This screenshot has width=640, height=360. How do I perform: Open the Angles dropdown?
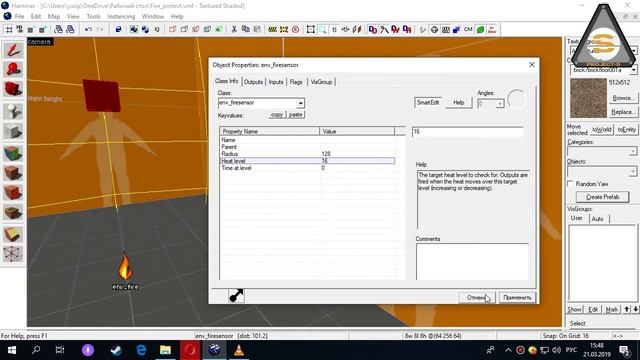(x=500, y=104)
